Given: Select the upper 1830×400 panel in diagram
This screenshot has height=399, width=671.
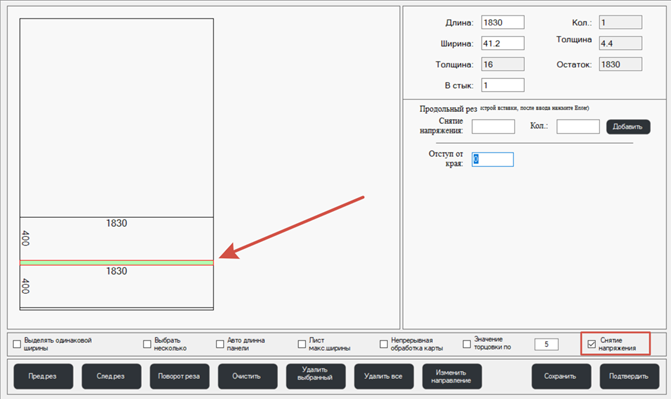Looking at the screenshot, I should 116,239.
